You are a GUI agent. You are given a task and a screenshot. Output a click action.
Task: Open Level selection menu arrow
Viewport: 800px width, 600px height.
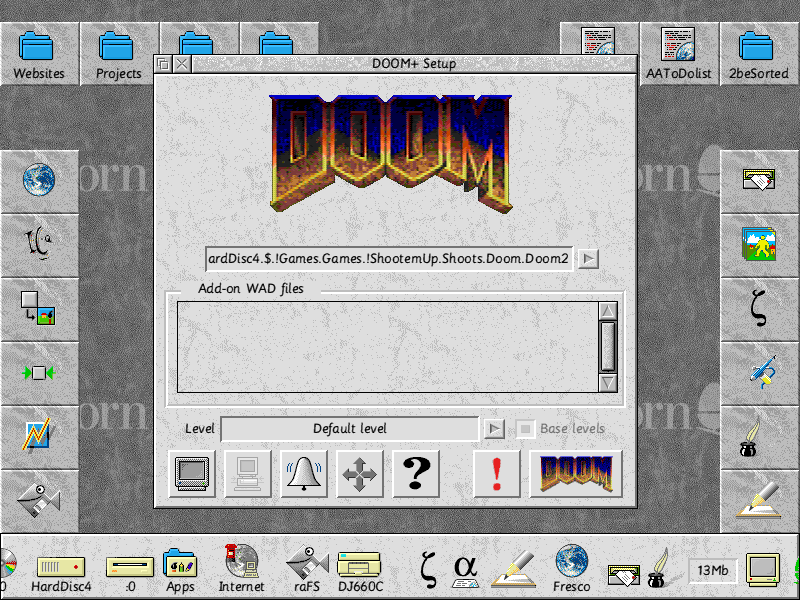[494, 429]
